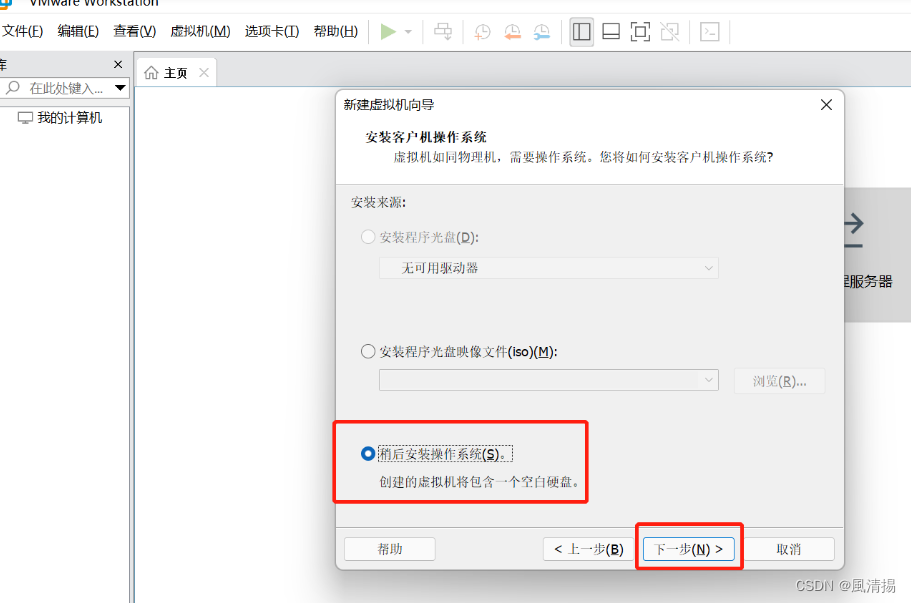The image size is (911, 603).
Task: Switch to the 主页 tab
Action: (x=175, y=73)
